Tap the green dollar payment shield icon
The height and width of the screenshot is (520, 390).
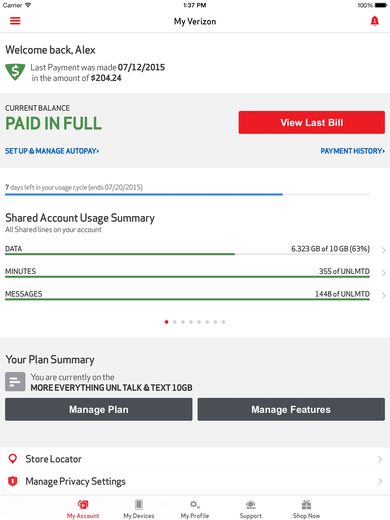pos(15,72)
